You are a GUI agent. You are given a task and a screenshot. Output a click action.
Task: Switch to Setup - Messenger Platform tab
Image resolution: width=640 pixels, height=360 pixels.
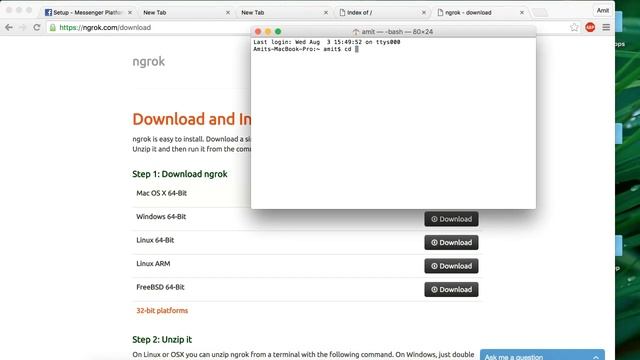[x=88, y=13]
